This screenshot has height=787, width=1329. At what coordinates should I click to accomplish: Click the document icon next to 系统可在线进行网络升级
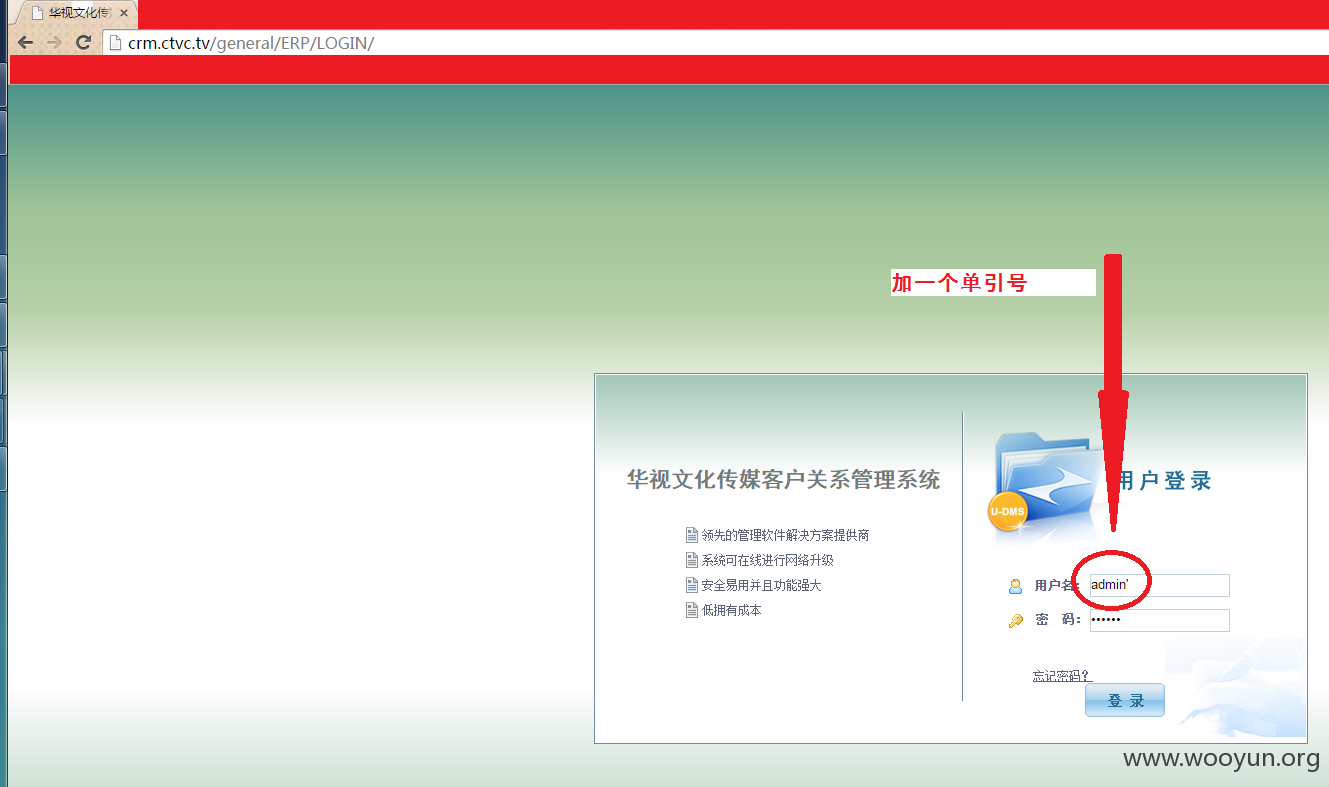691,560
